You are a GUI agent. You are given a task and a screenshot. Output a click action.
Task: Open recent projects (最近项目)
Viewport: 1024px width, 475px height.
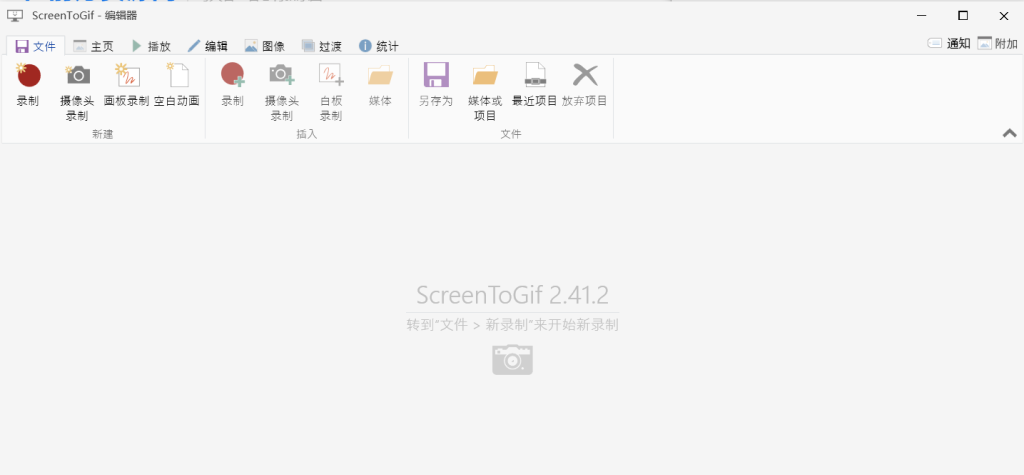tap(534, 85)
